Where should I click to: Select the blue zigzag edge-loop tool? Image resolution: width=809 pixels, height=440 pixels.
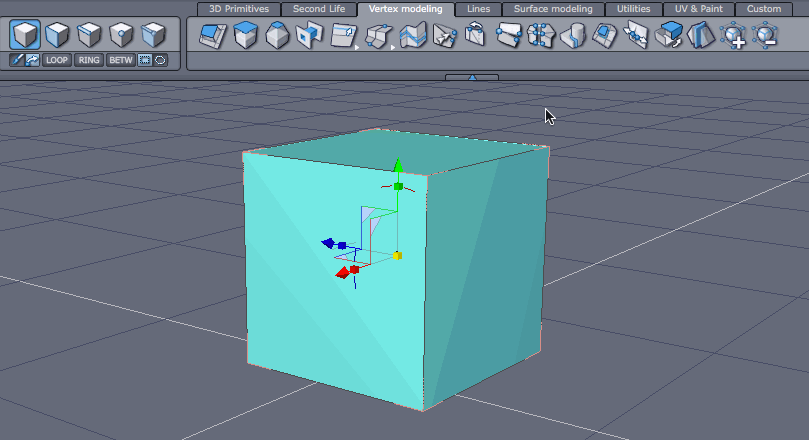click(x=413, y=36)
